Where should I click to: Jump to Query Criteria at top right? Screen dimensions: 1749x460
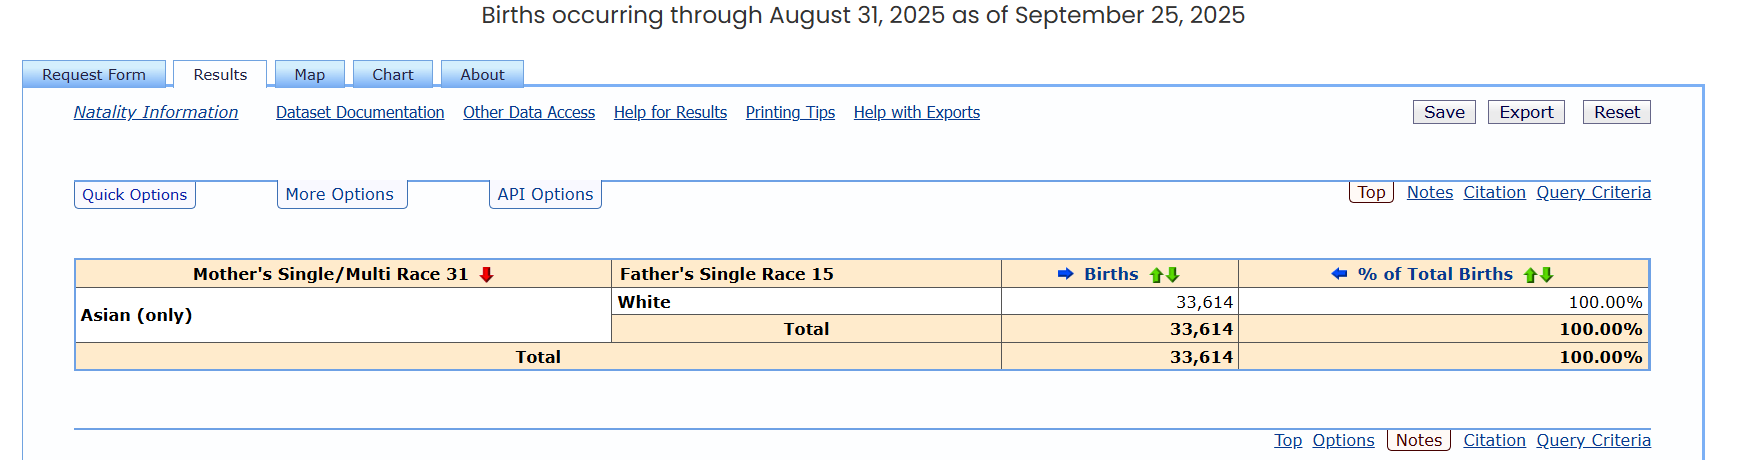1593,193
